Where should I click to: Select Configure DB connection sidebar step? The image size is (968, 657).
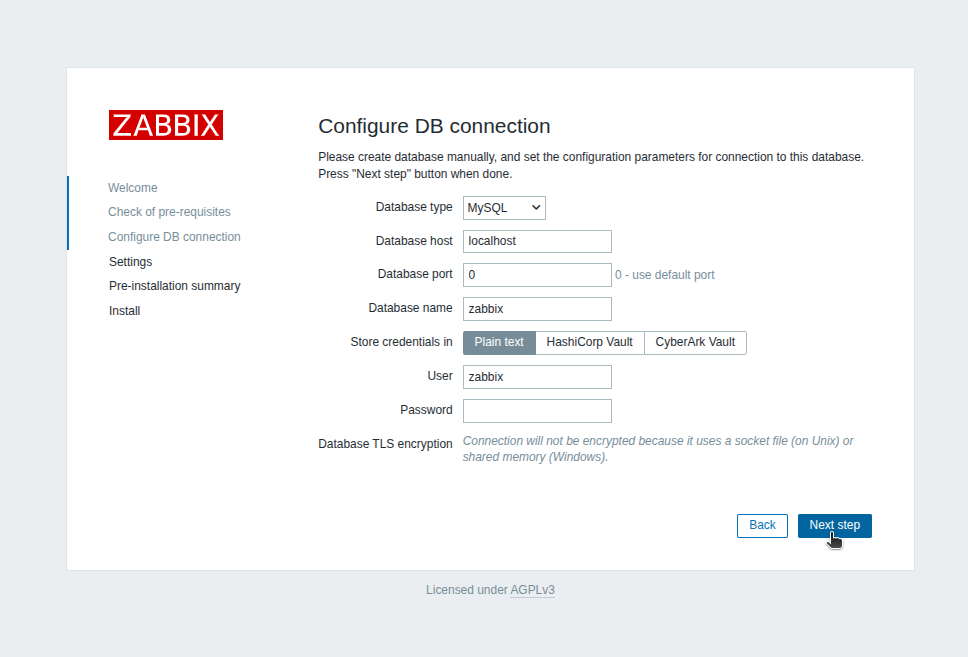[x=174, y=237]
